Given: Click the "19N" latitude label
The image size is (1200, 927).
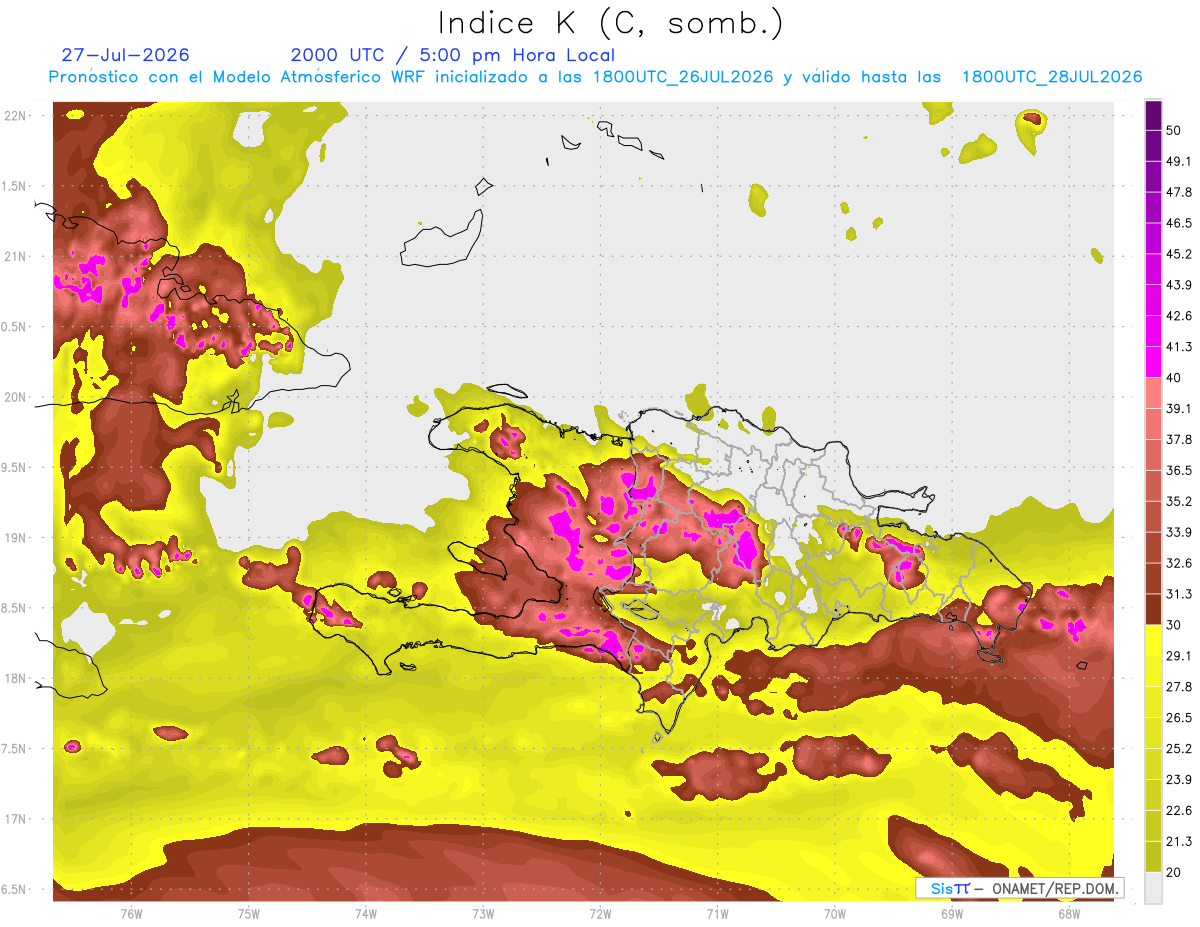Looking at the screenshot, I should [17, 538].
